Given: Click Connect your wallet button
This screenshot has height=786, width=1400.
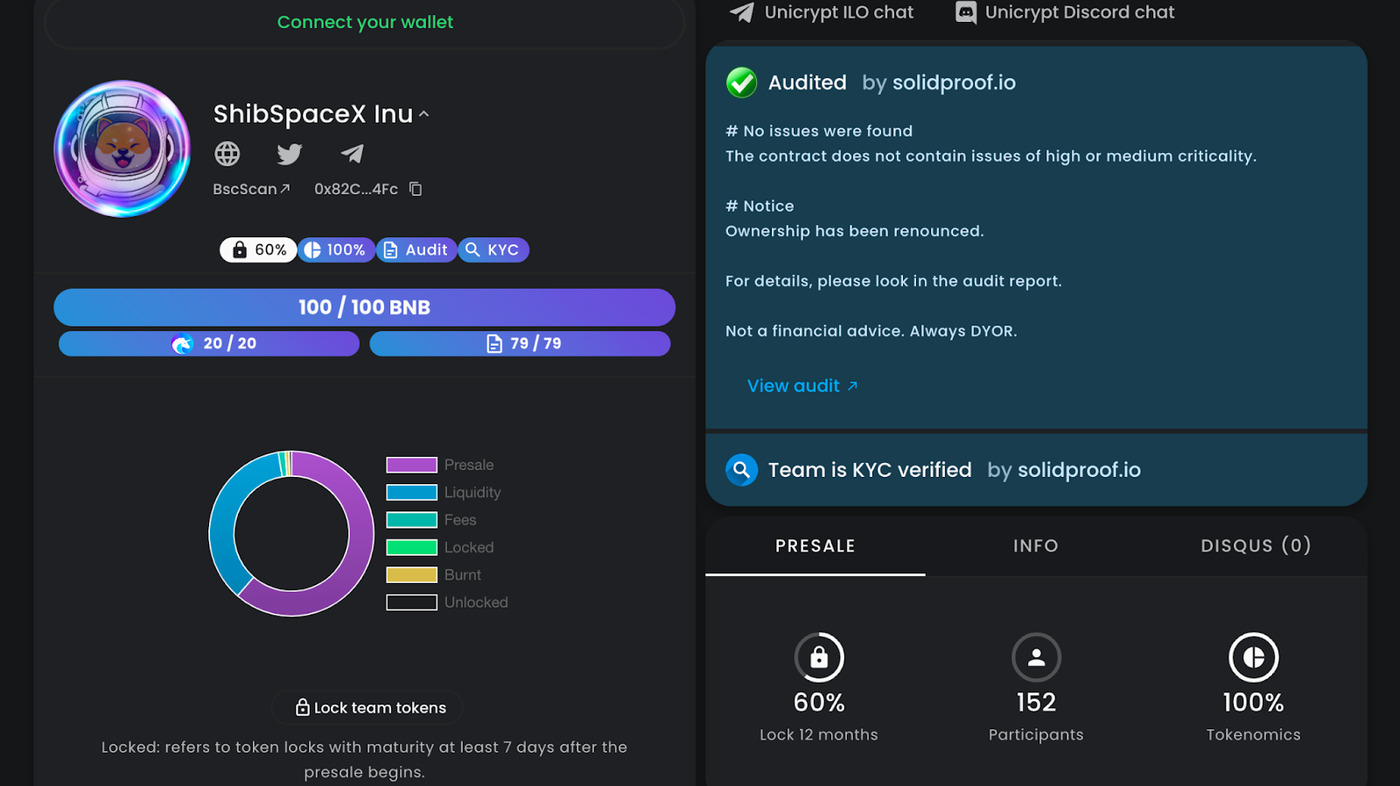Looking at the screenshot, I should (x=365, y=22).
